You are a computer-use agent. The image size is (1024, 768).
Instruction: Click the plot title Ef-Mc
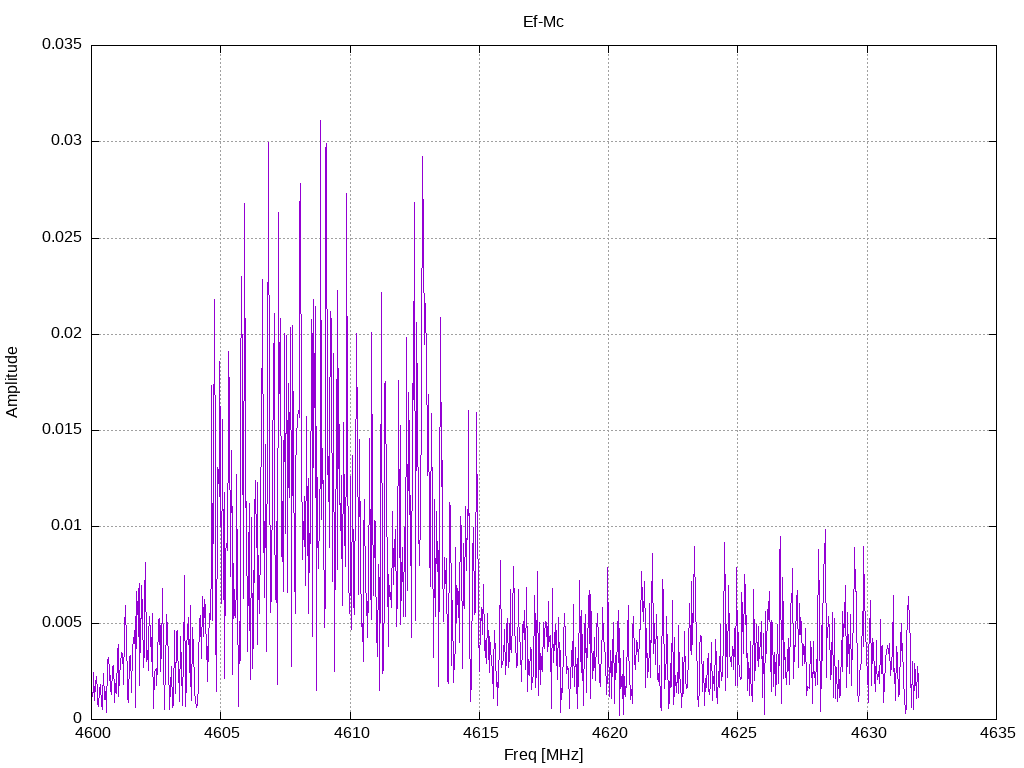coord(543,22)
